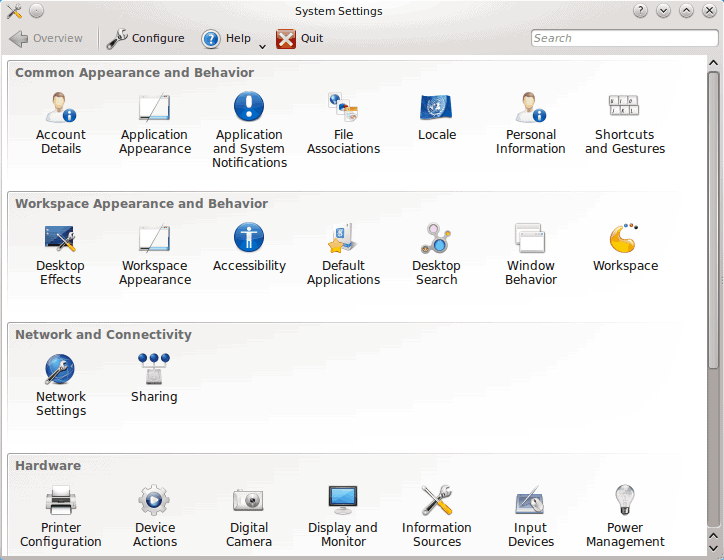The height and width of the screenshot is (560, 724).
Task: Expand the toolbar overflow arrow next to Help
Action: 262,45
